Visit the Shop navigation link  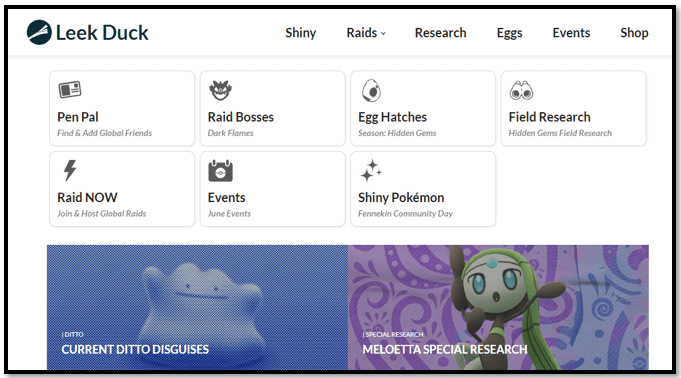(634, 33)
